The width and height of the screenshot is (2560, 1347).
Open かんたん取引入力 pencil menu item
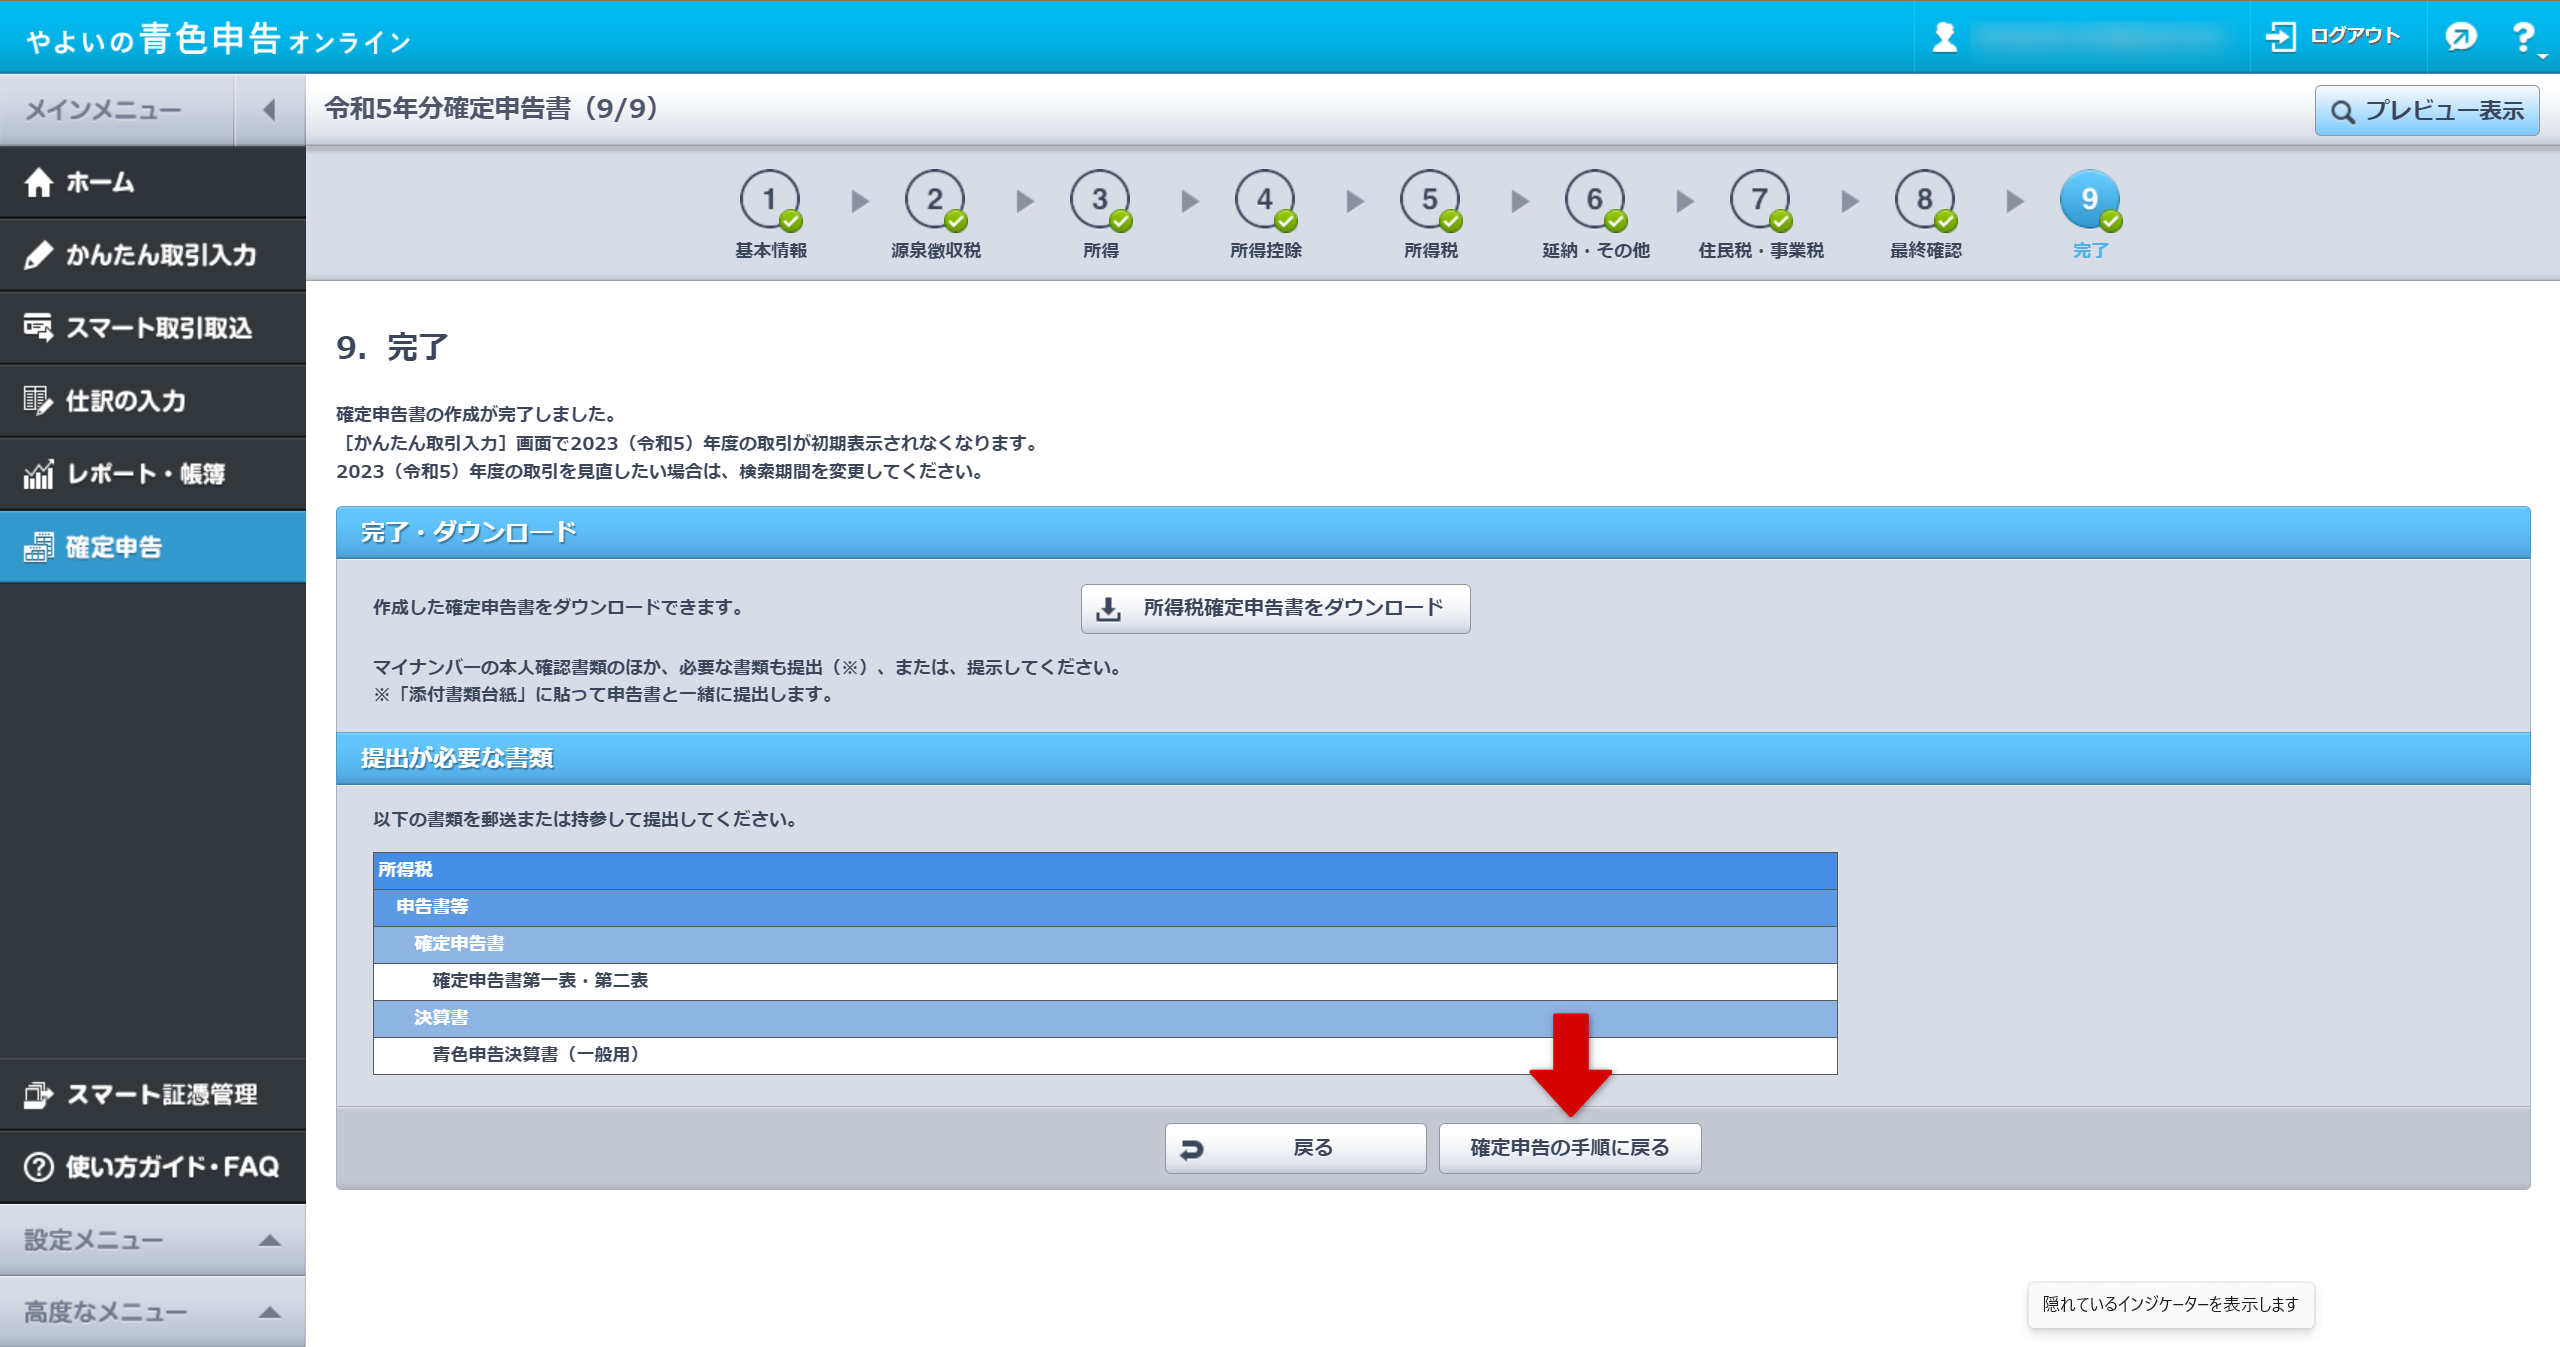[152, 255]
